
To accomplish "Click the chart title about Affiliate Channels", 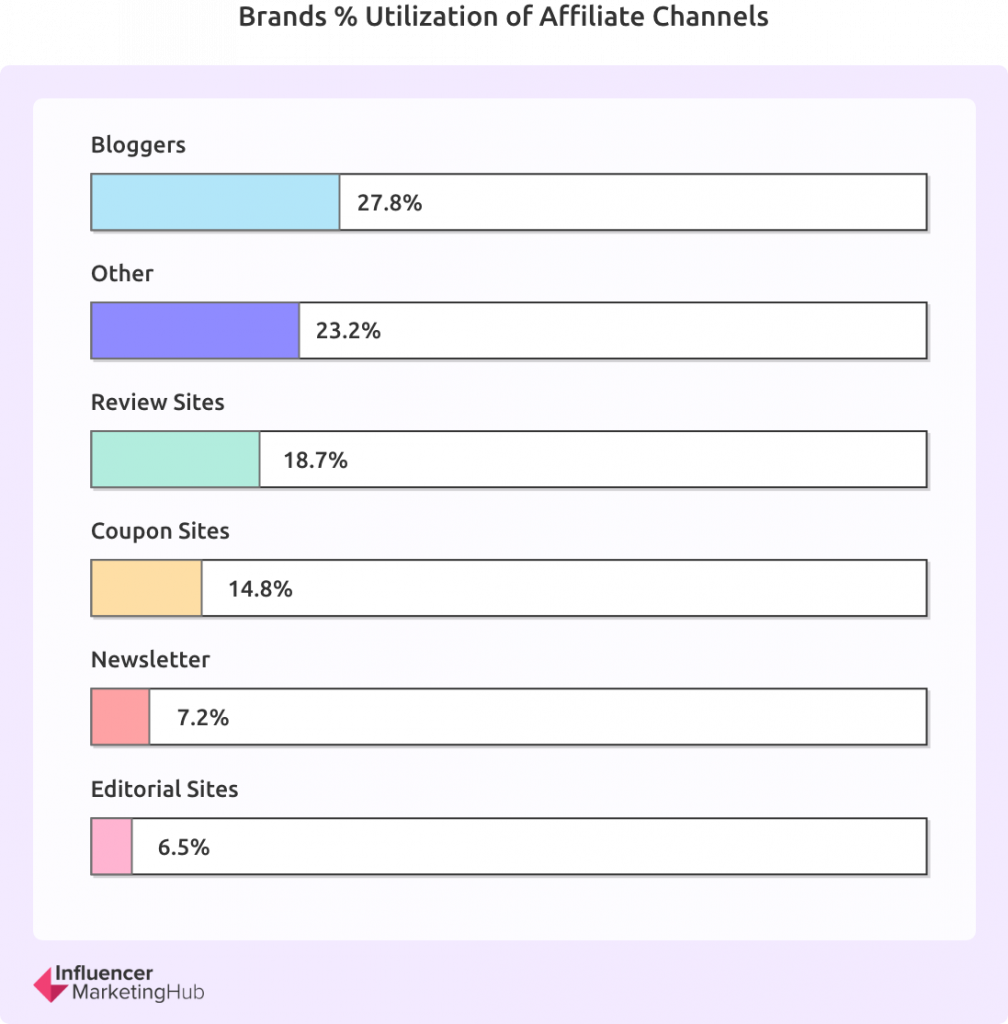I will tap(503, 16).
